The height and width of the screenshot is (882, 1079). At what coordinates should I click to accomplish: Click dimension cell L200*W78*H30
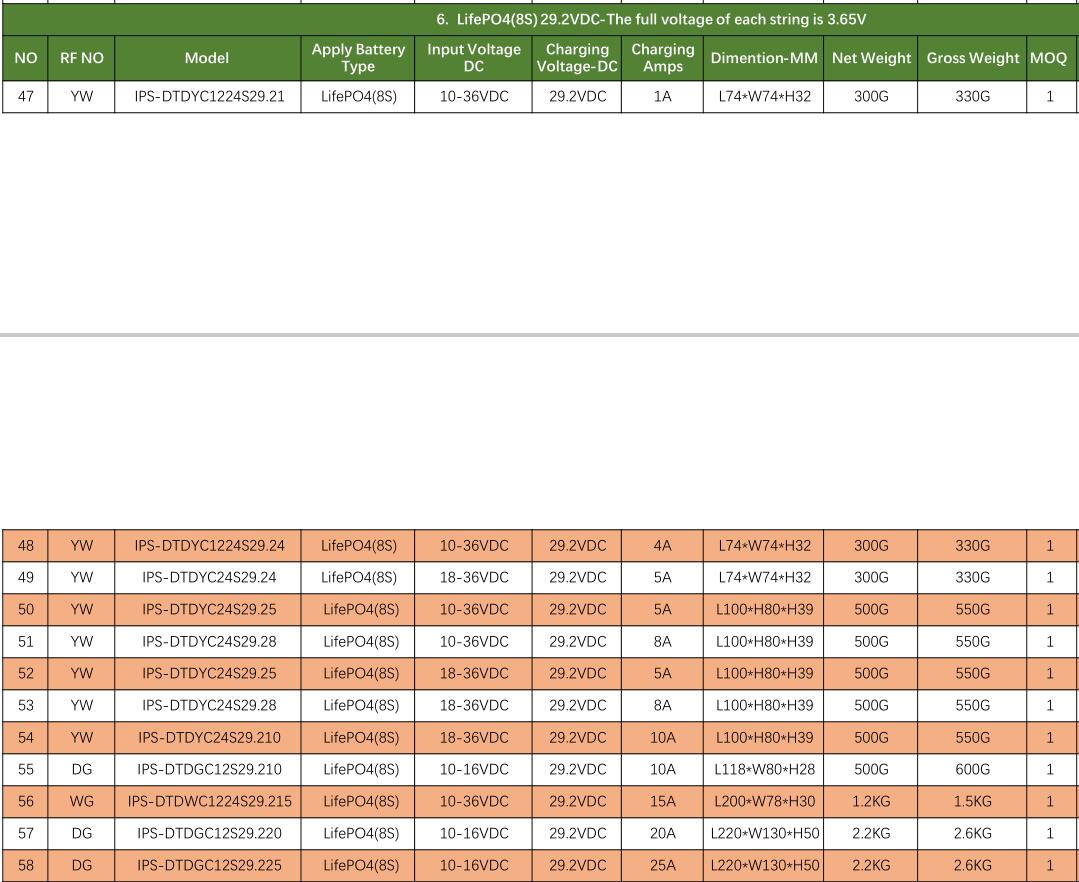point(764,802)
